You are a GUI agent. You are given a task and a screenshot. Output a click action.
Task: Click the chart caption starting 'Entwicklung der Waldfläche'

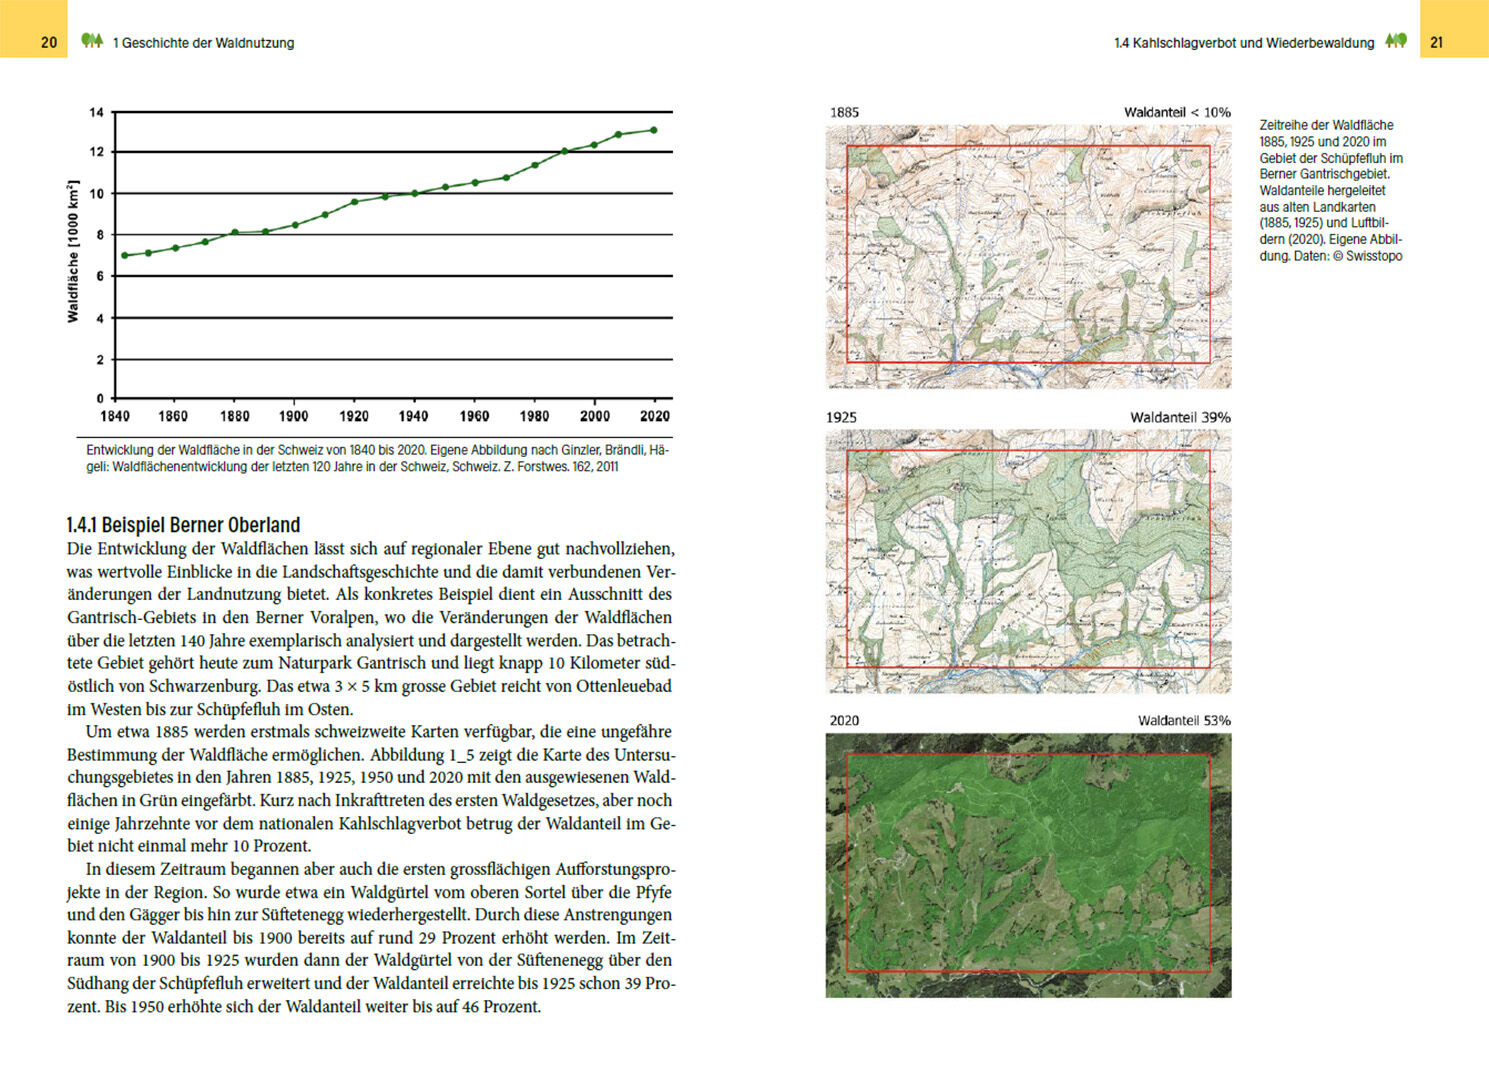pyautogui.click(x=377, y=458)
